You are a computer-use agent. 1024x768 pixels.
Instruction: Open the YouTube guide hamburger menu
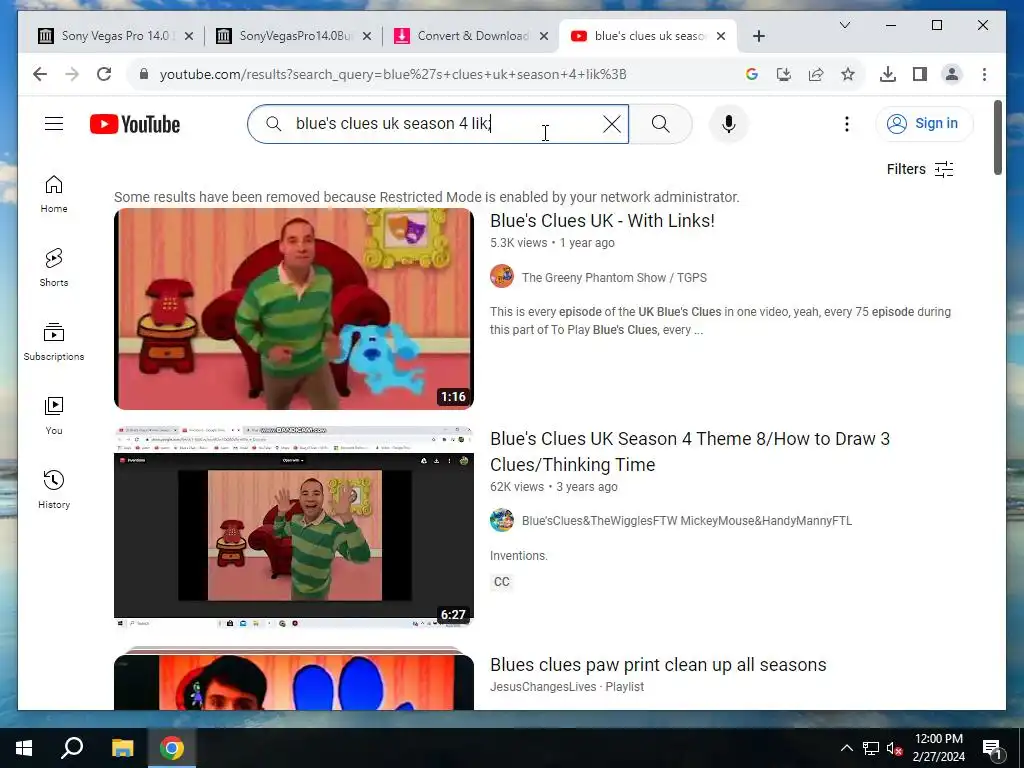tap(54, 123)
